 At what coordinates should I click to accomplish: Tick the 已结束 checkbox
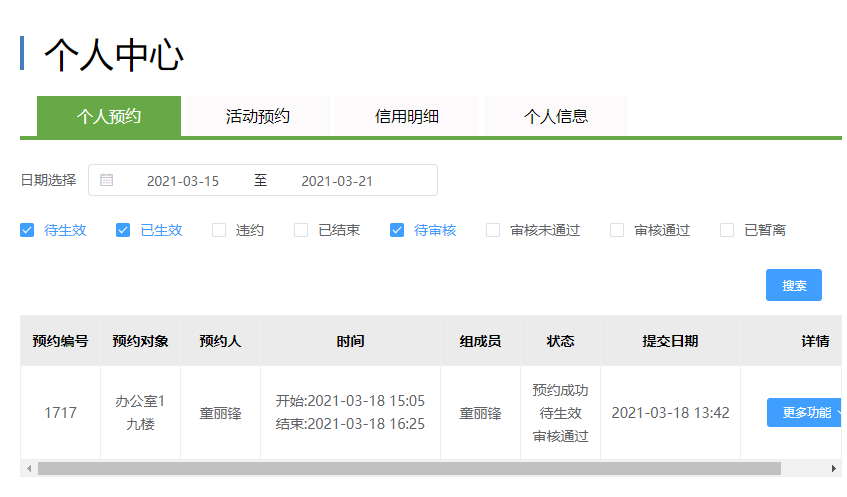click(301, 230)
